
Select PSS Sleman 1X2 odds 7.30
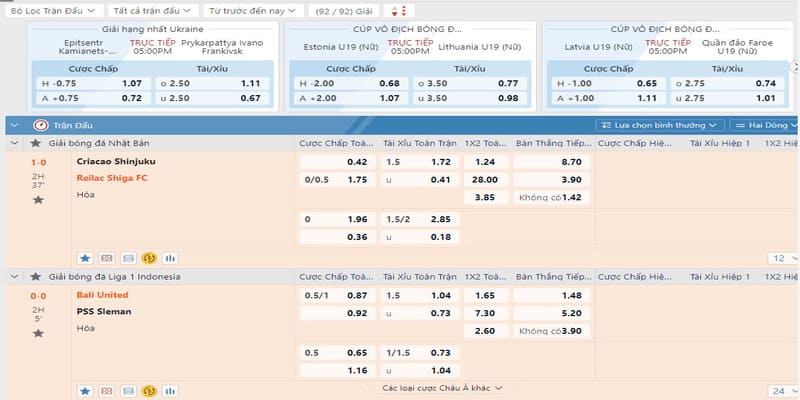[486, 313]
